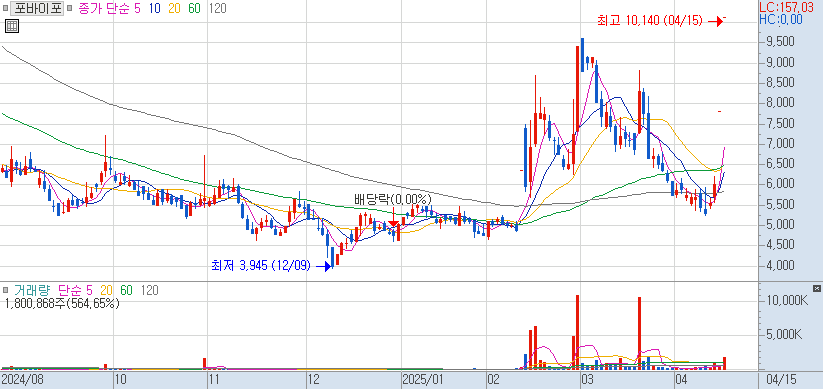Select the 종가 단순 moving average label

pyautogui.click(x=104, y=8)
